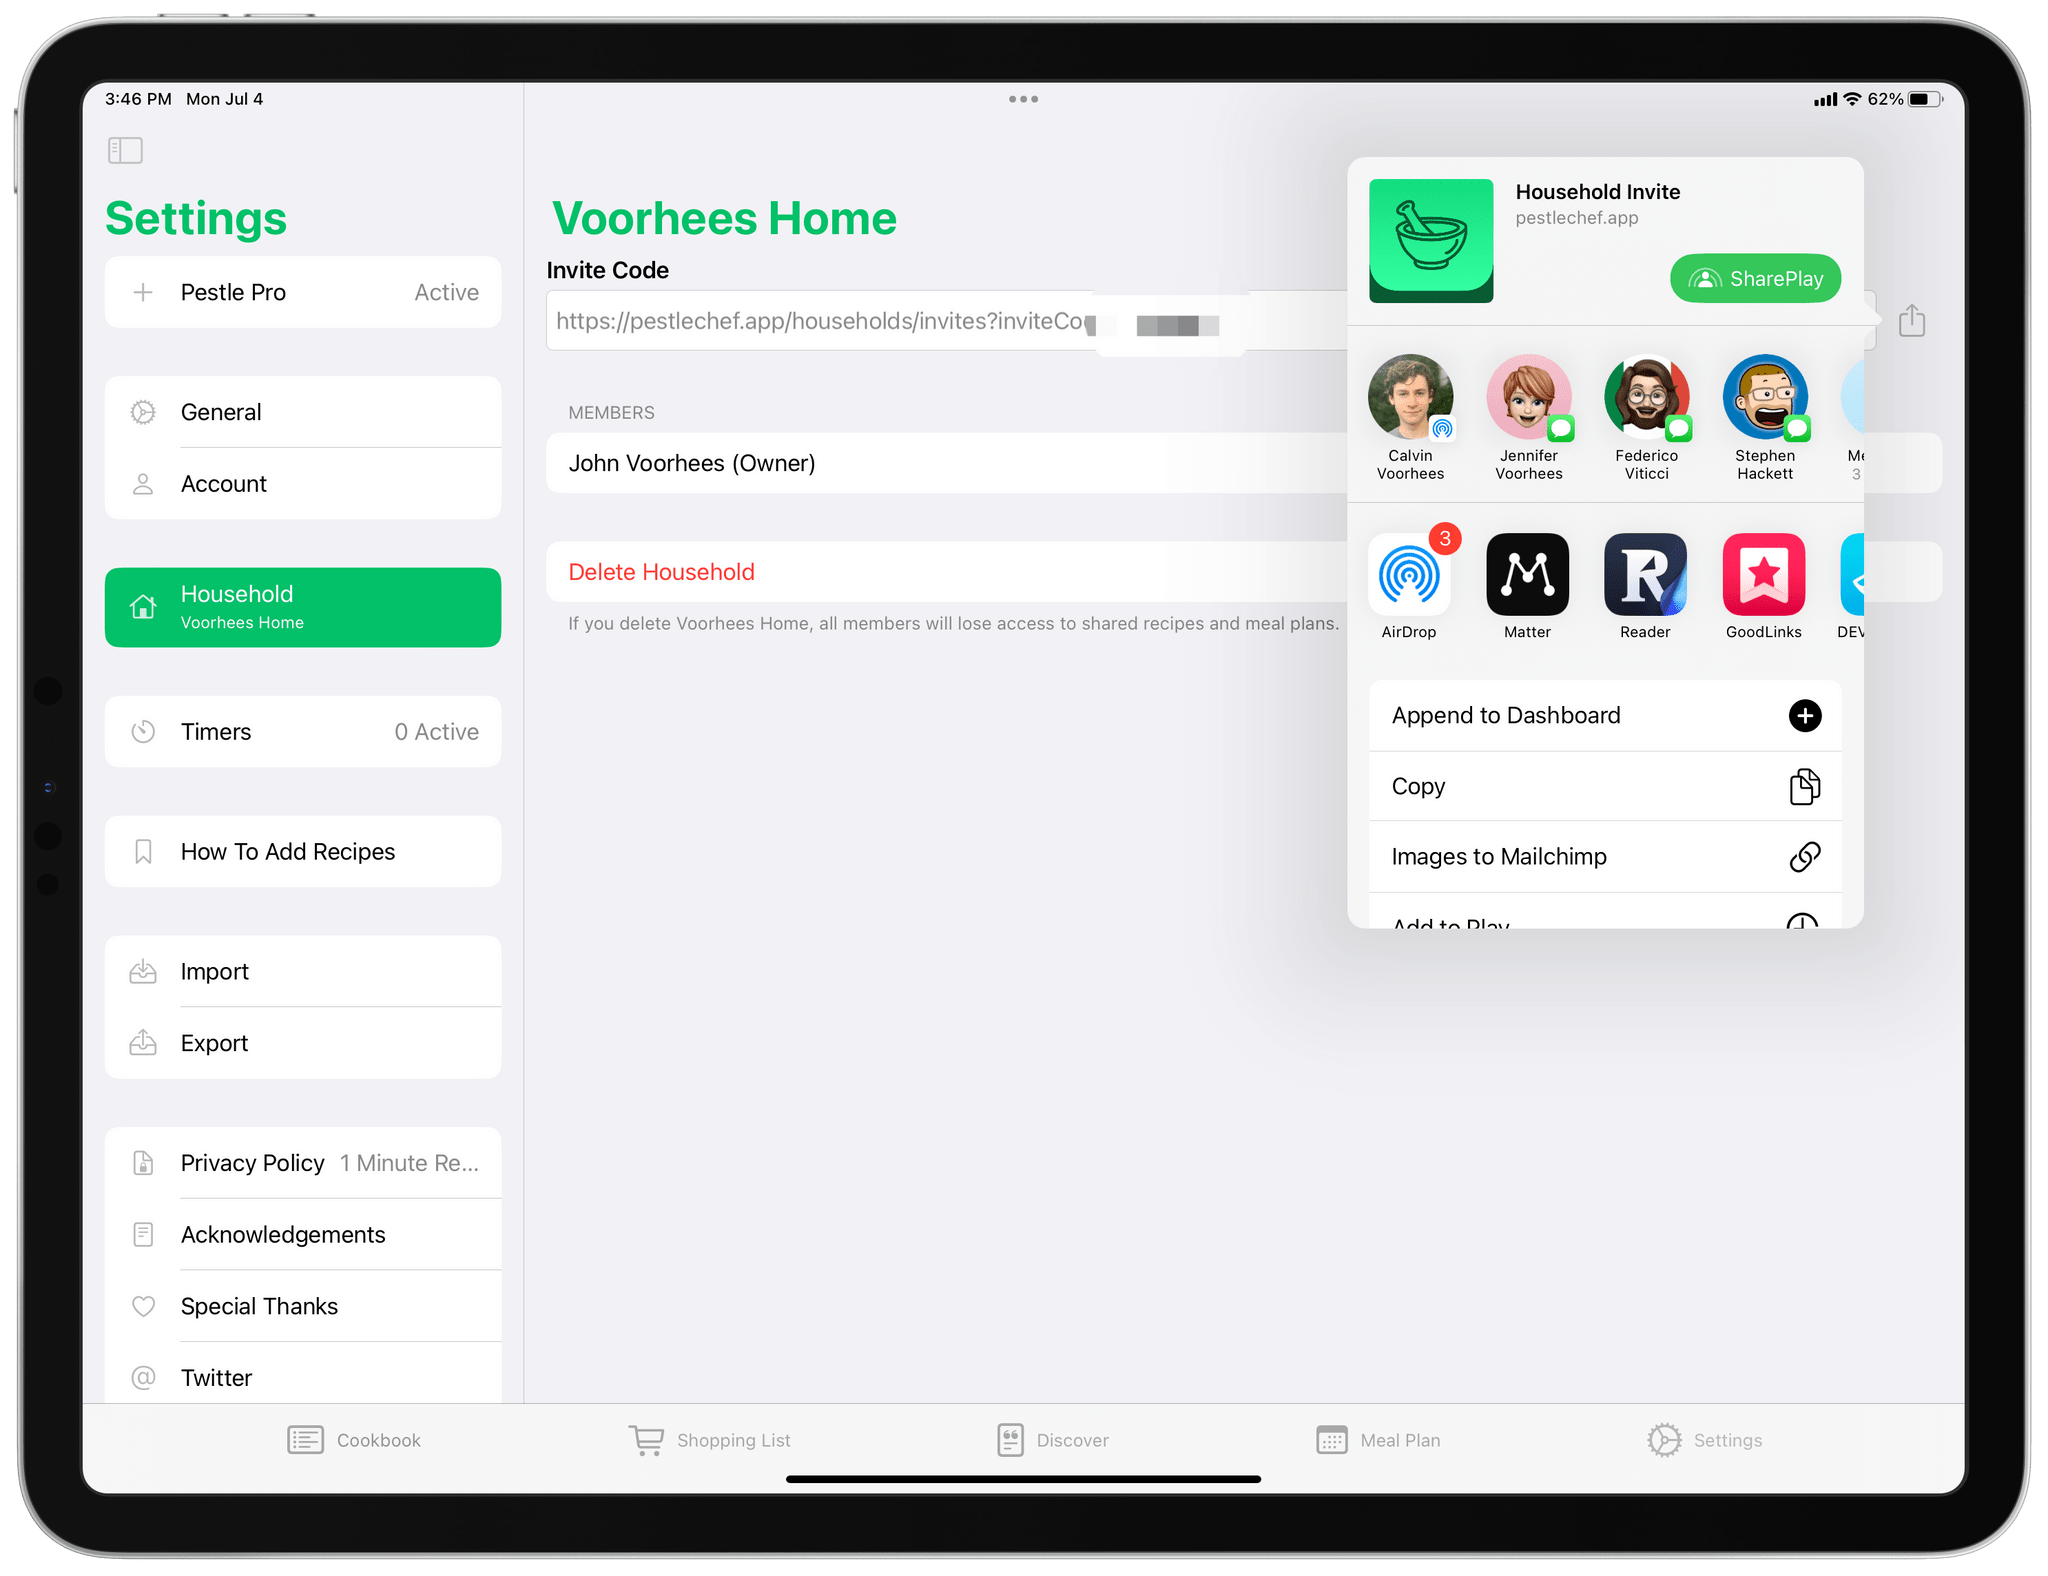Select Images to Mailchimp option

(1596, 858)
